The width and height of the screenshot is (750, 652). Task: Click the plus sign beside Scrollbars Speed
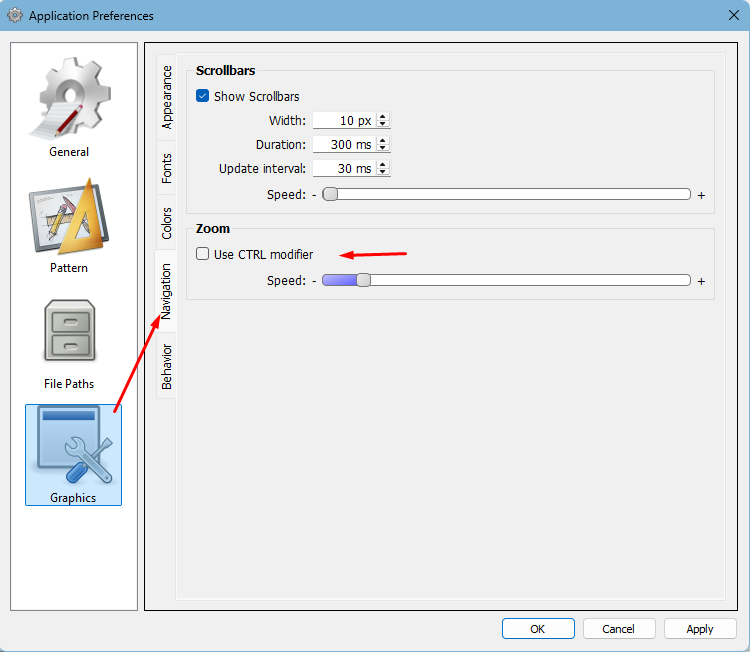(x=701, y=195)
